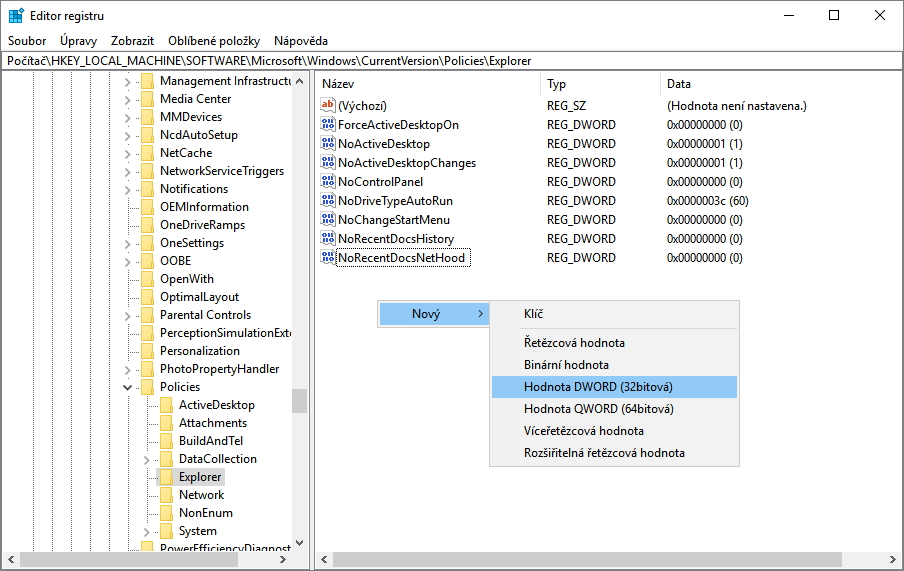
Task: Click the DWORD icon beside NoControlPanel
Action: click(327, 181)
